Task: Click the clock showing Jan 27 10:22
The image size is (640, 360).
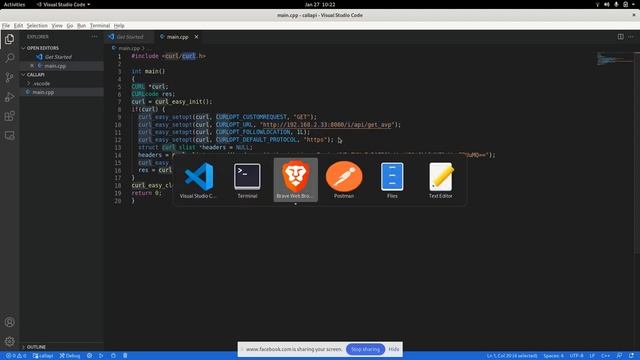Action: tap(320, 4)
